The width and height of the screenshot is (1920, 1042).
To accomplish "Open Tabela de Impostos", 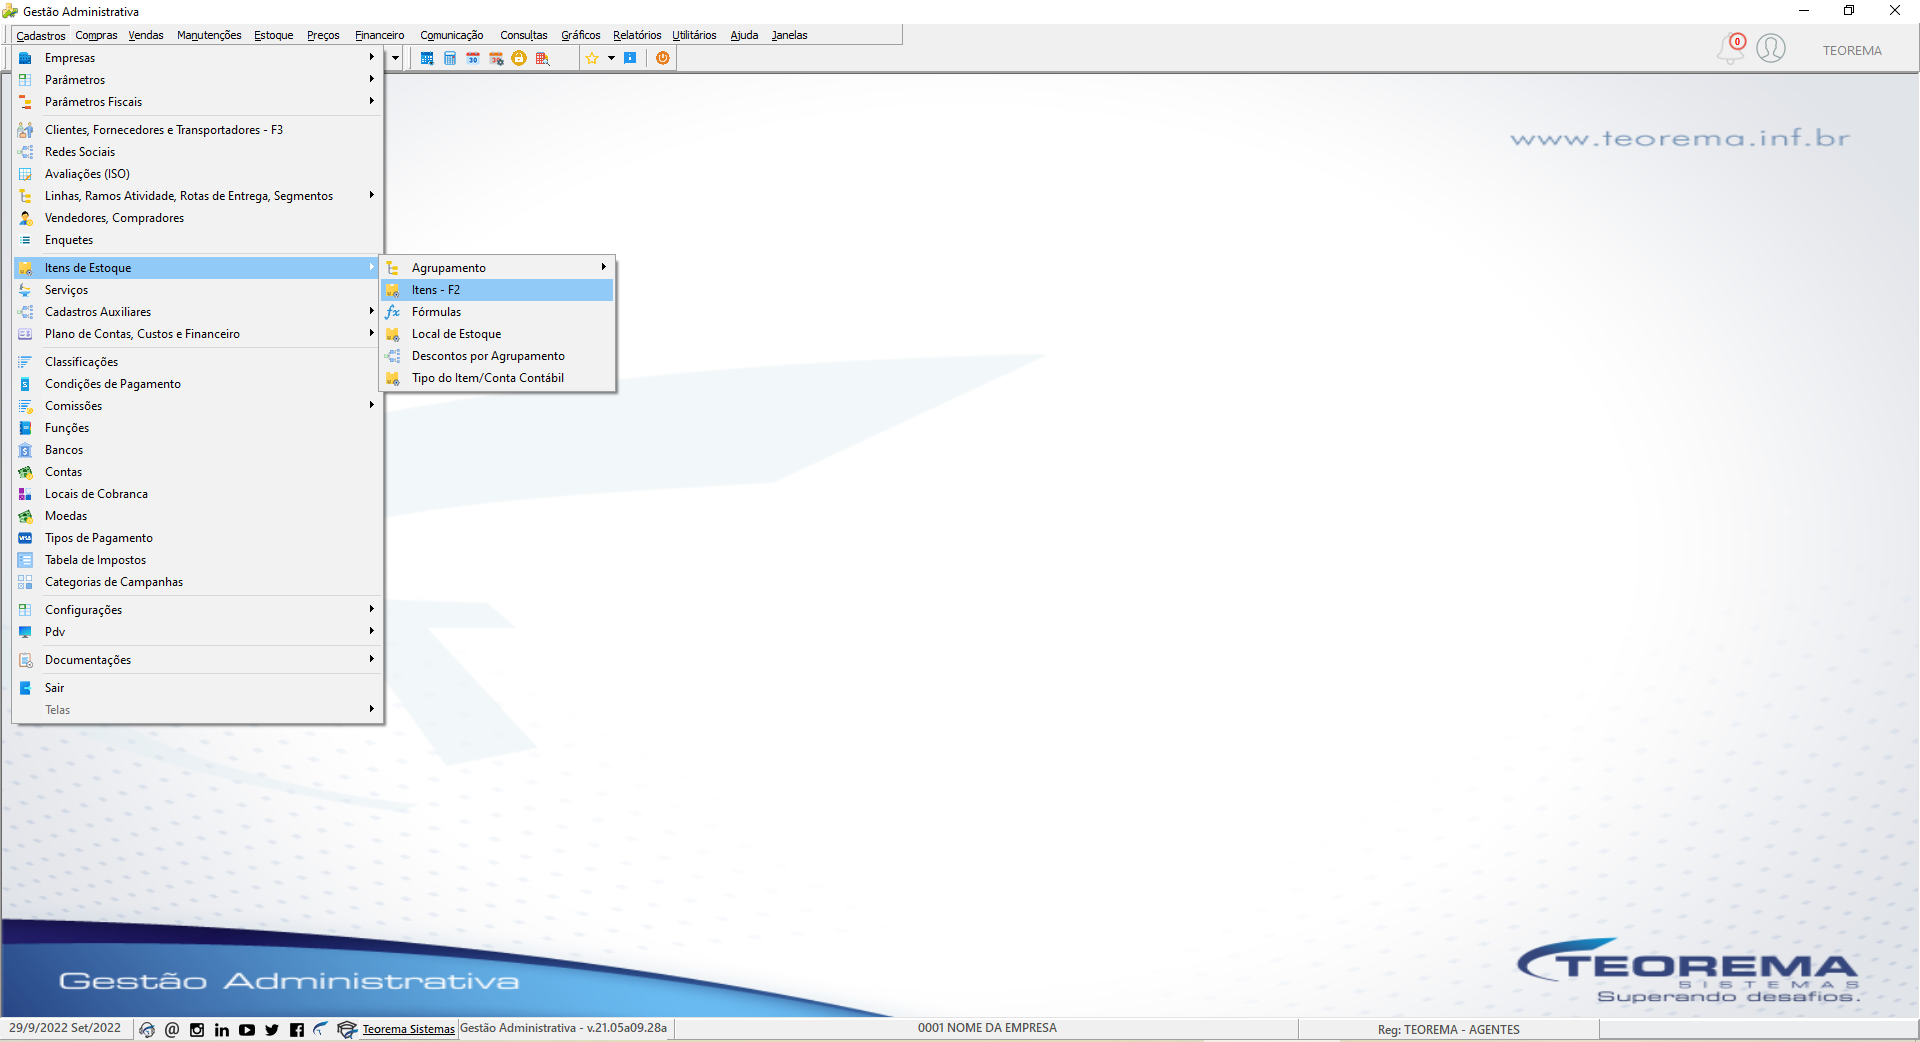I will pos(198,560).
